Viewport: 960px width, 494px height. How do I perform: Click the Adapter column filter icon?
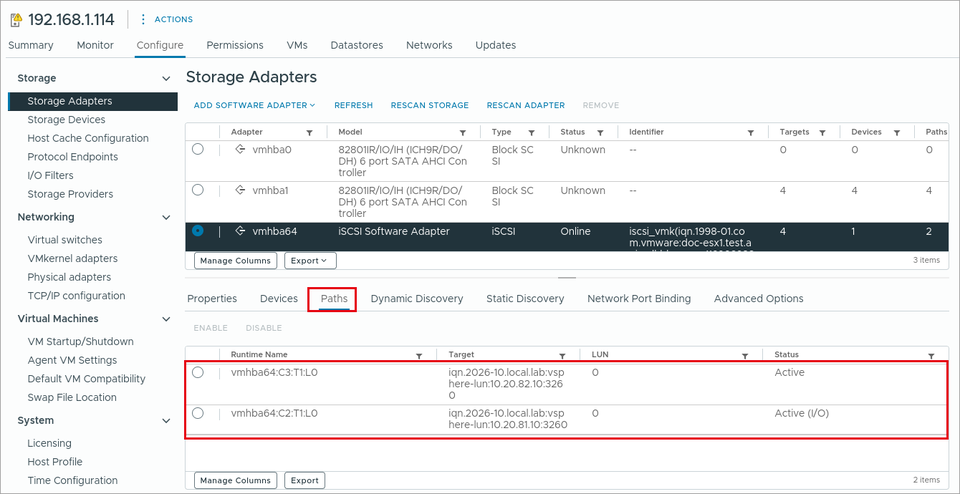309,132
